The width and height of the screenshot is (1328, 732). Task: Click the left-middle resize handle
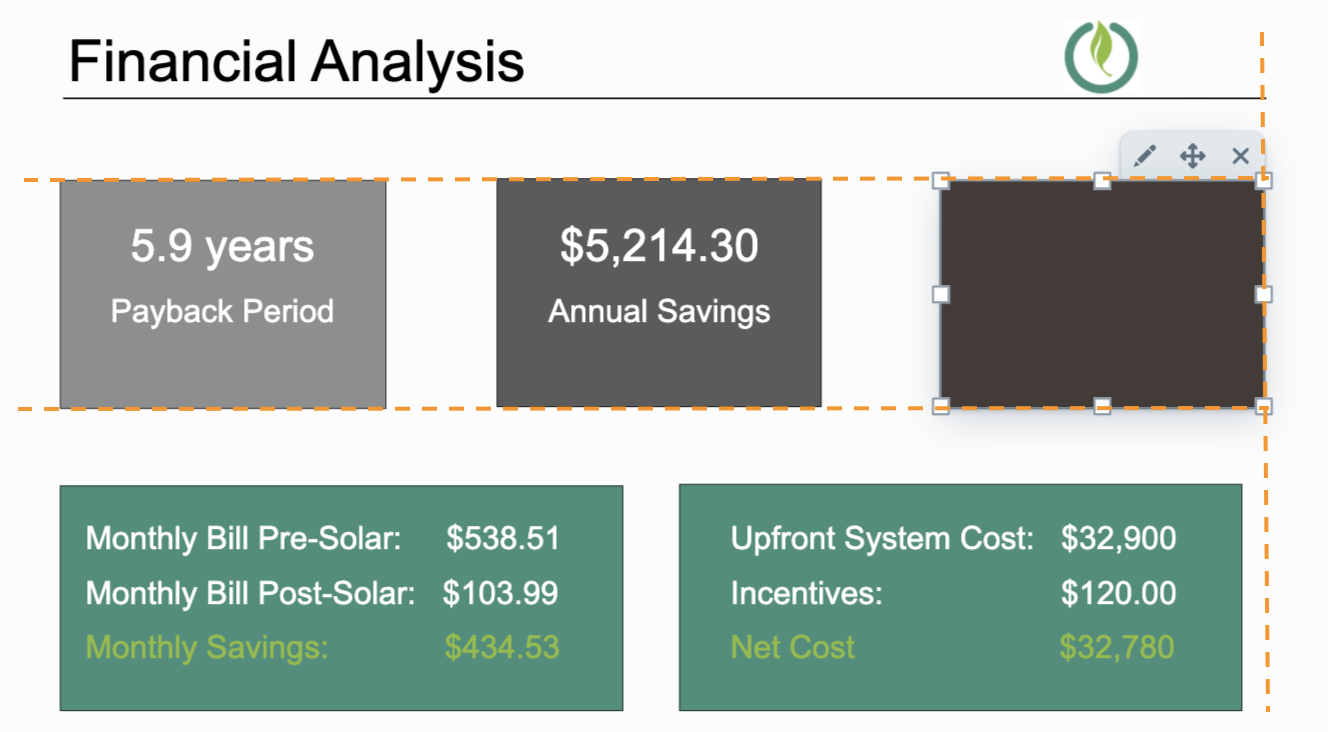pyautogui.click(x=940, y=294)
